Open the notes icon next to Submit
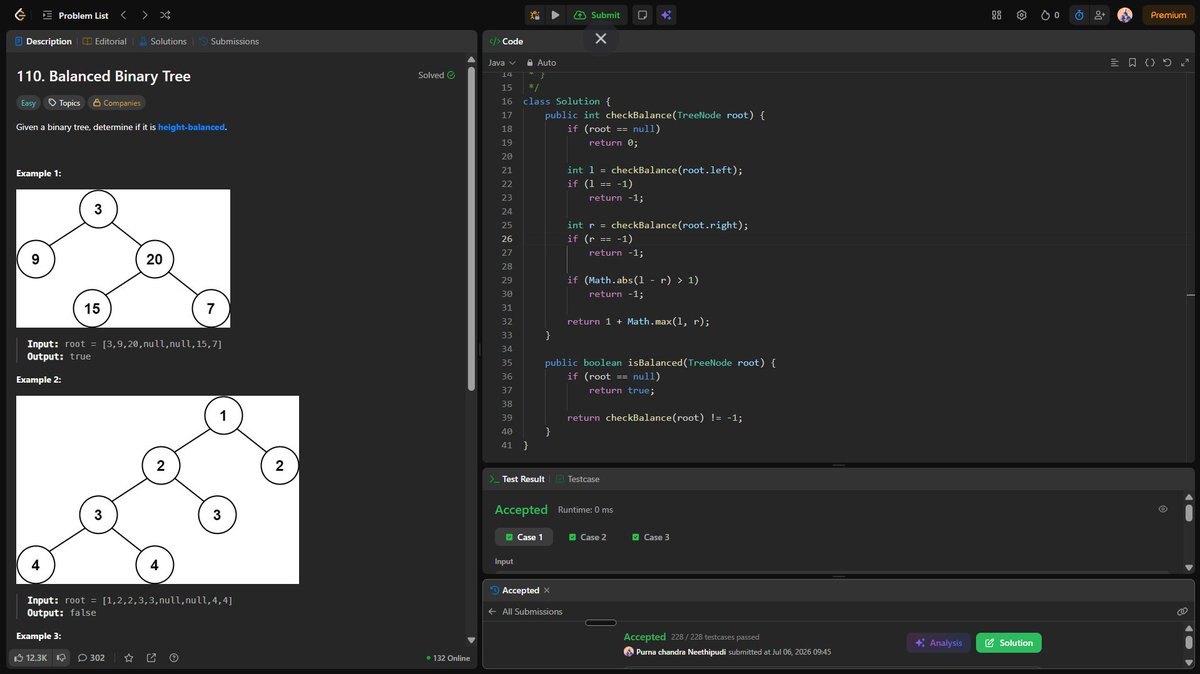The height and width of the screenshot is (674, 1200). point(642,15)
